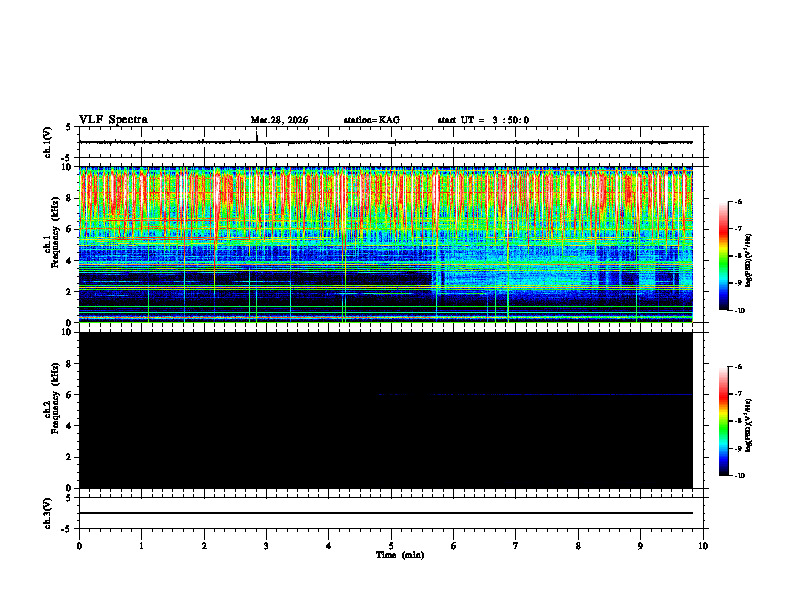Click the "5" tick on ch.1(V) axis
Image resolution: width=792 pixels, height=612 pixels.
(70, 127)
